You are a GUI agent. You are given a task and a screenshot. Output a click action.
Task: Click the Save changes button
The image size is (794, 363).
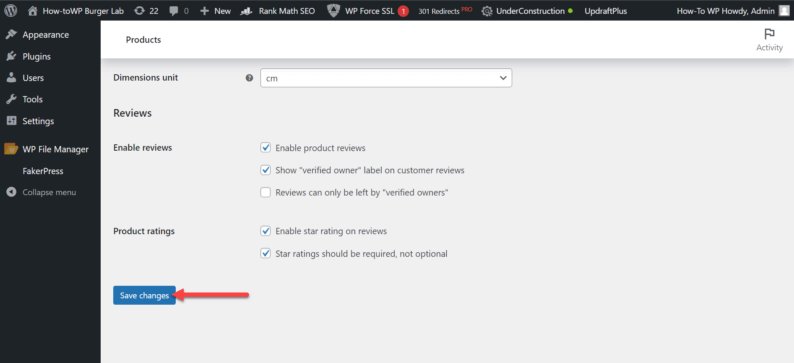(x=144, y=295)
